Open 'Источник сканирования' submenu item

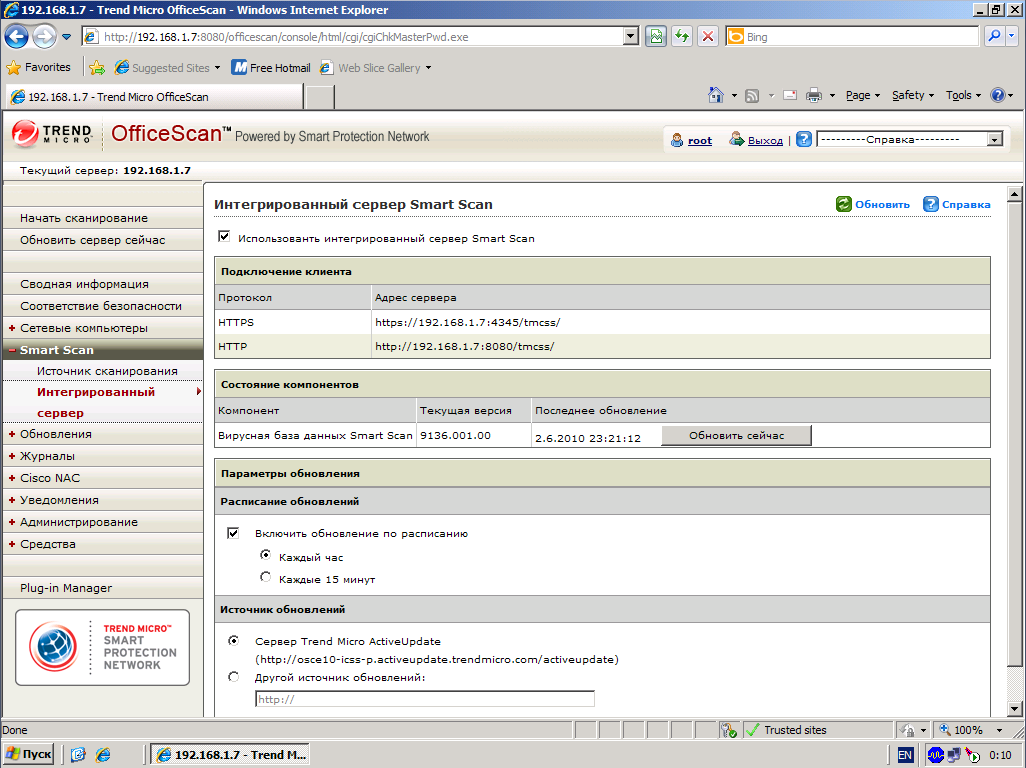click(x=107, y=371)
